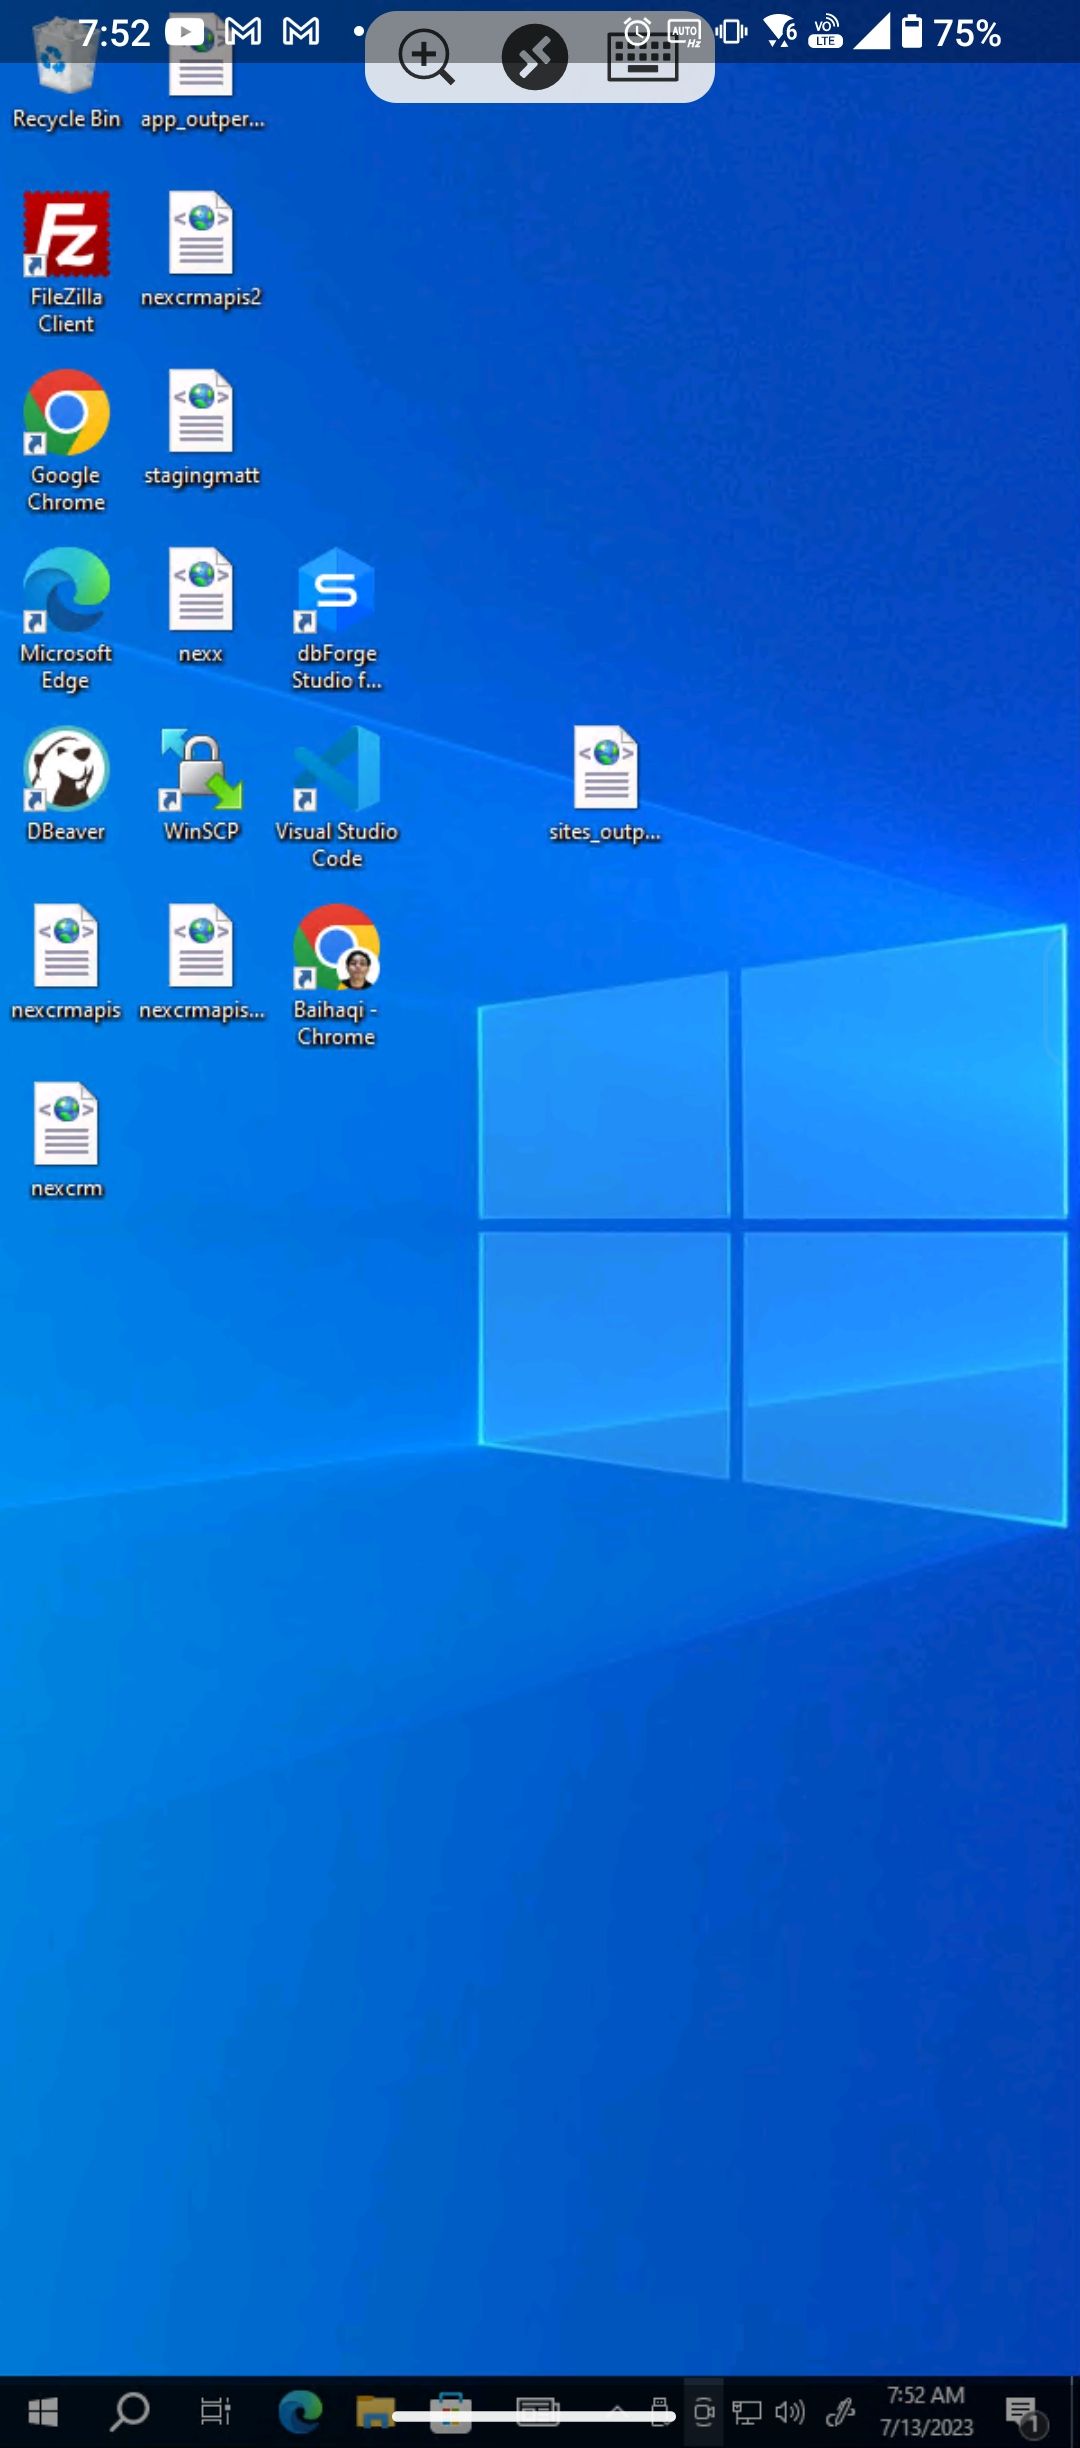Select the sites_outp... file icon
Viewport: 1080px width, 2448px height.
(x=605, y=784)
